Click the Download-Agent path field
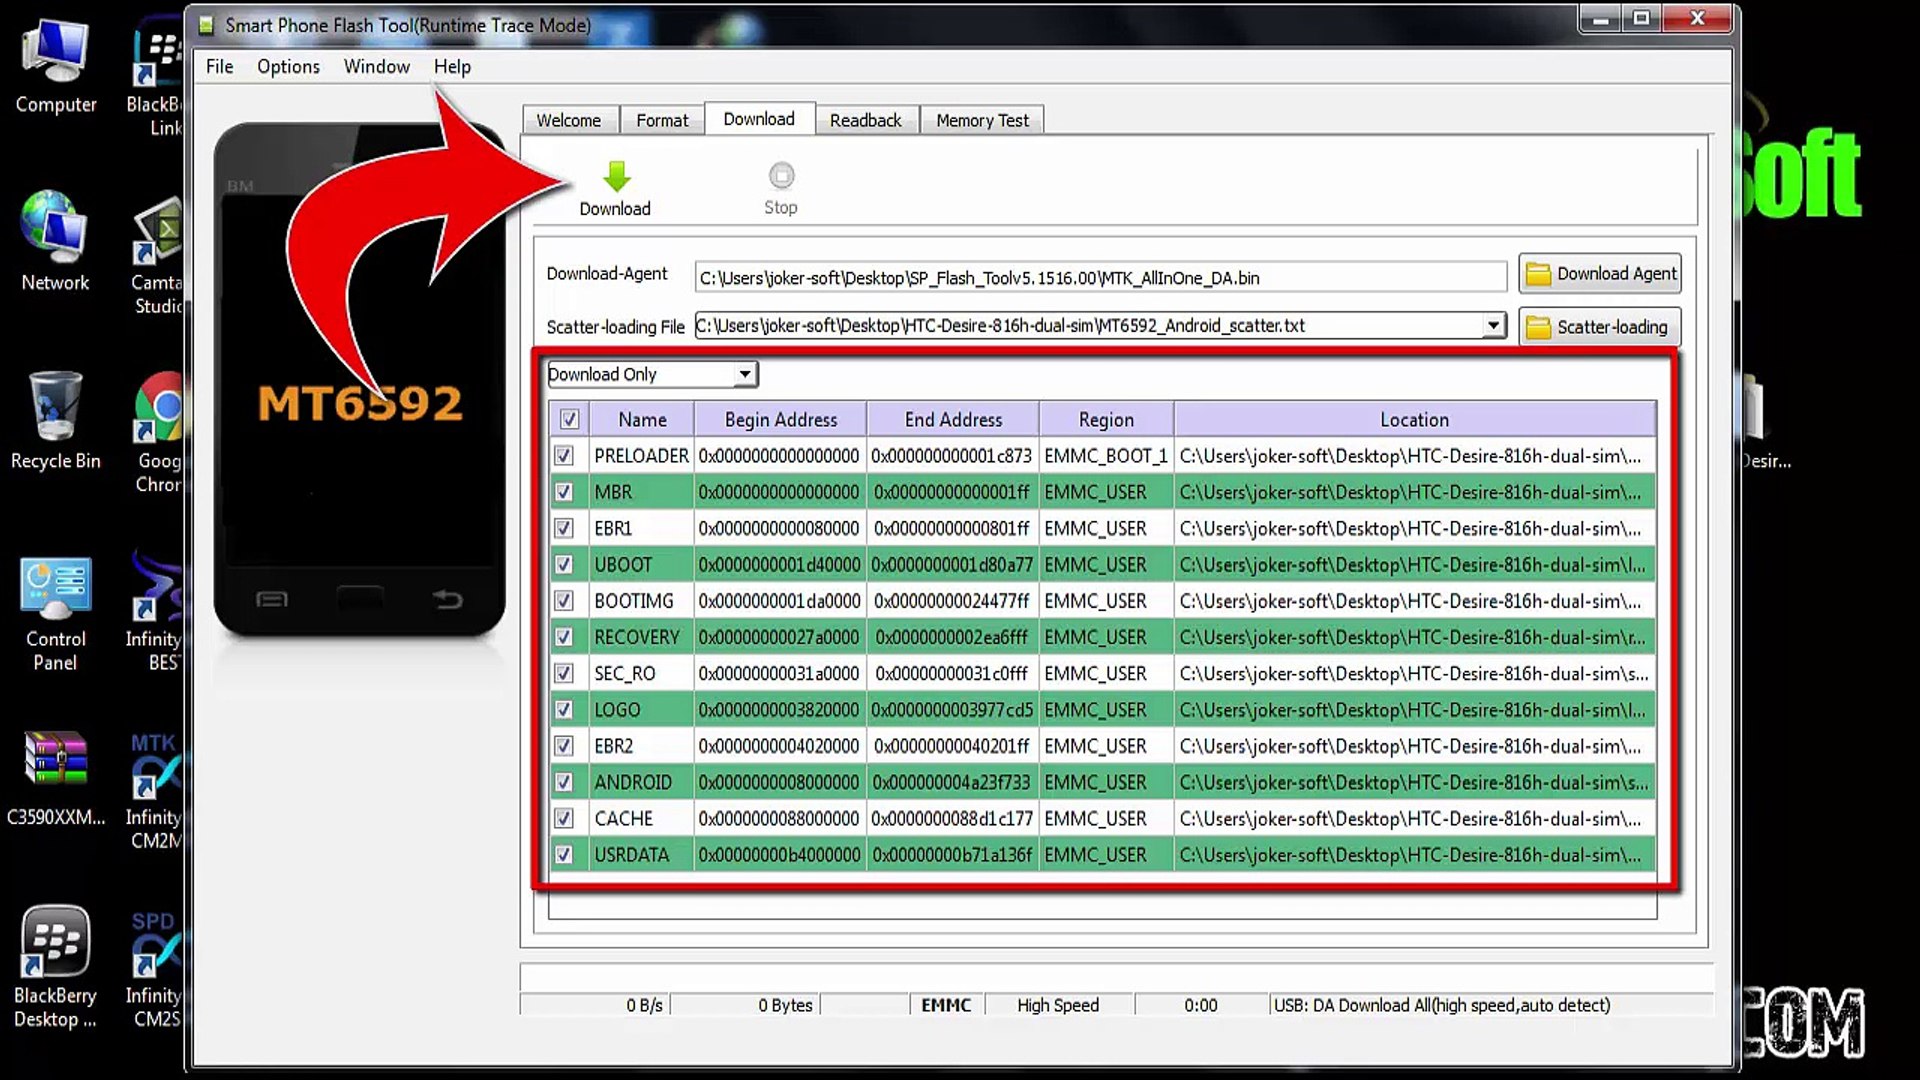 (1100, 278)
